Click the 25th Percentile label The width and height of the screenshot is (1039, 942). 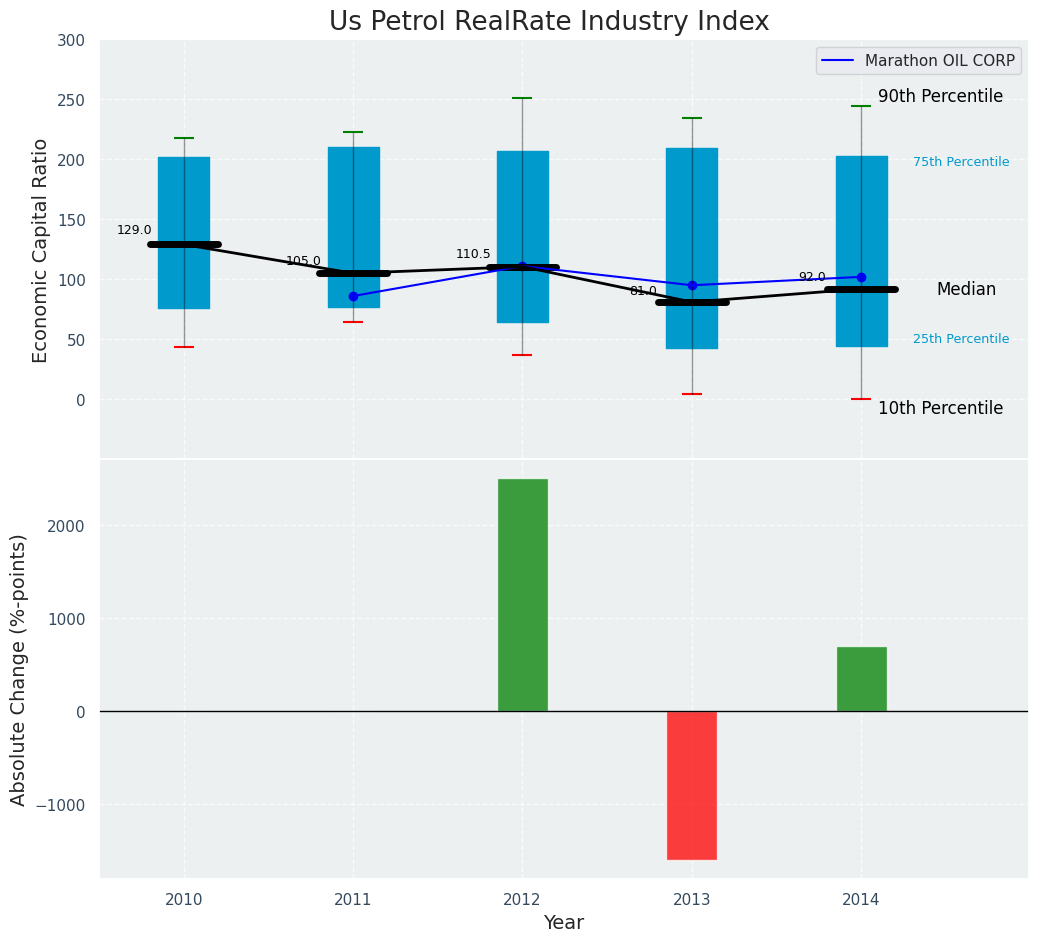coord(960,339)
